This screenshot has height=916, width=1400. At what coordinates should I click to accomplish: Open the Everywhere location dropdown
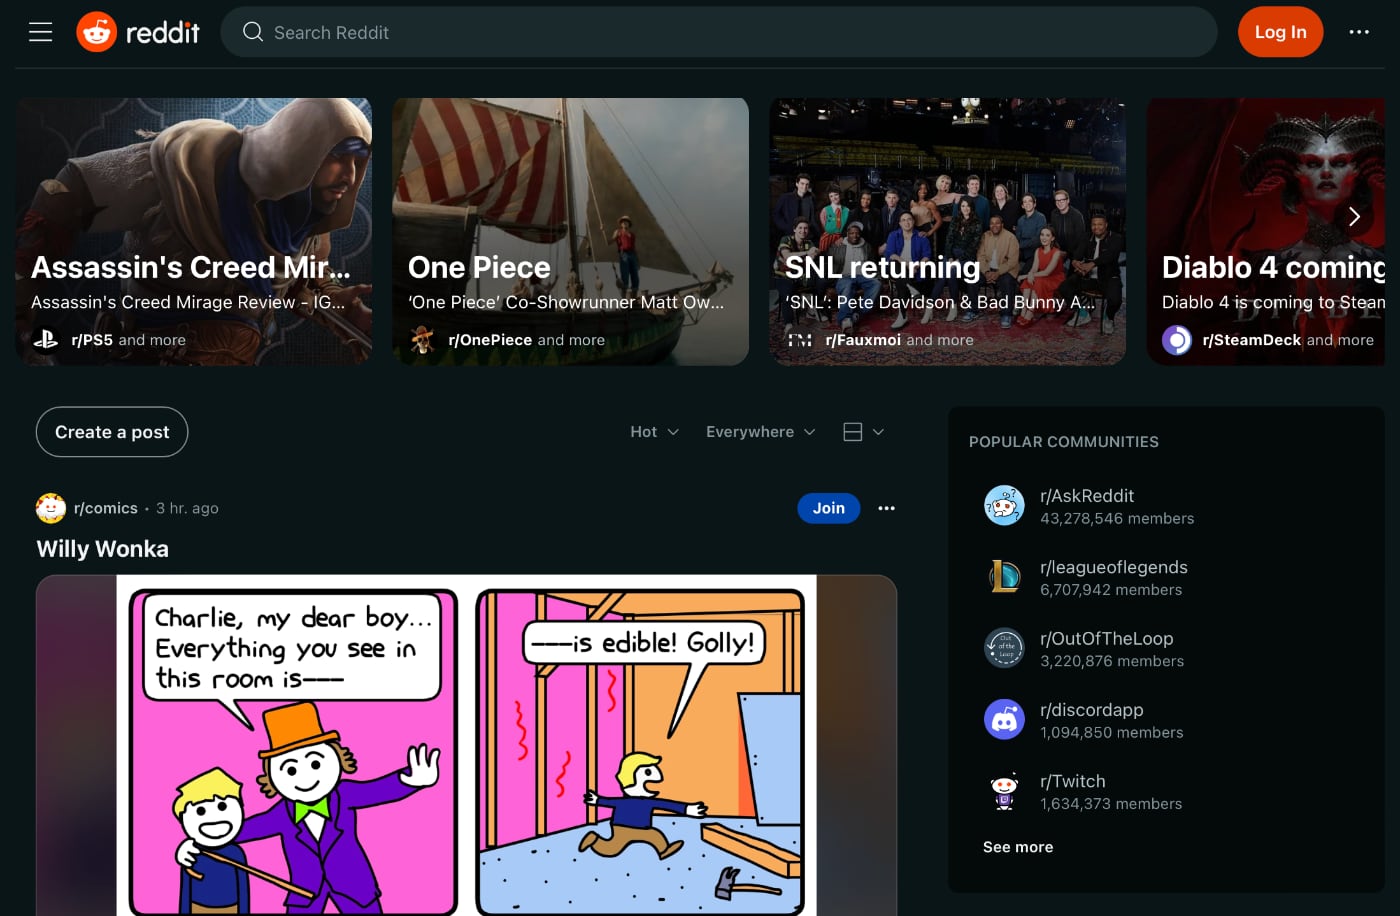pyautogui.click(x=761, y=432)
